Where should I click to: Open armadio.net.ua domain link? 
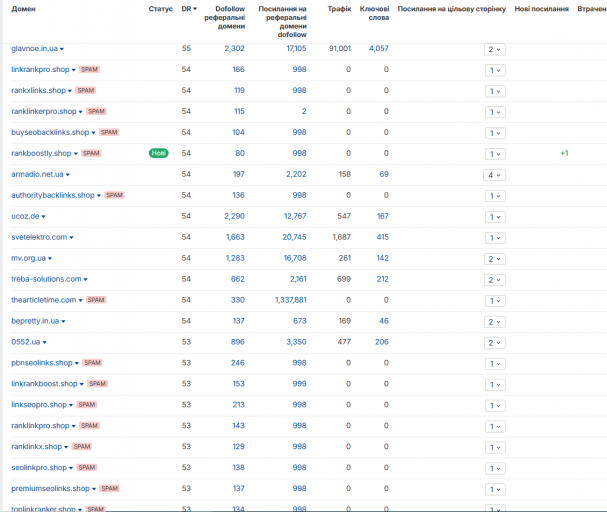click(x=37, y=174)
